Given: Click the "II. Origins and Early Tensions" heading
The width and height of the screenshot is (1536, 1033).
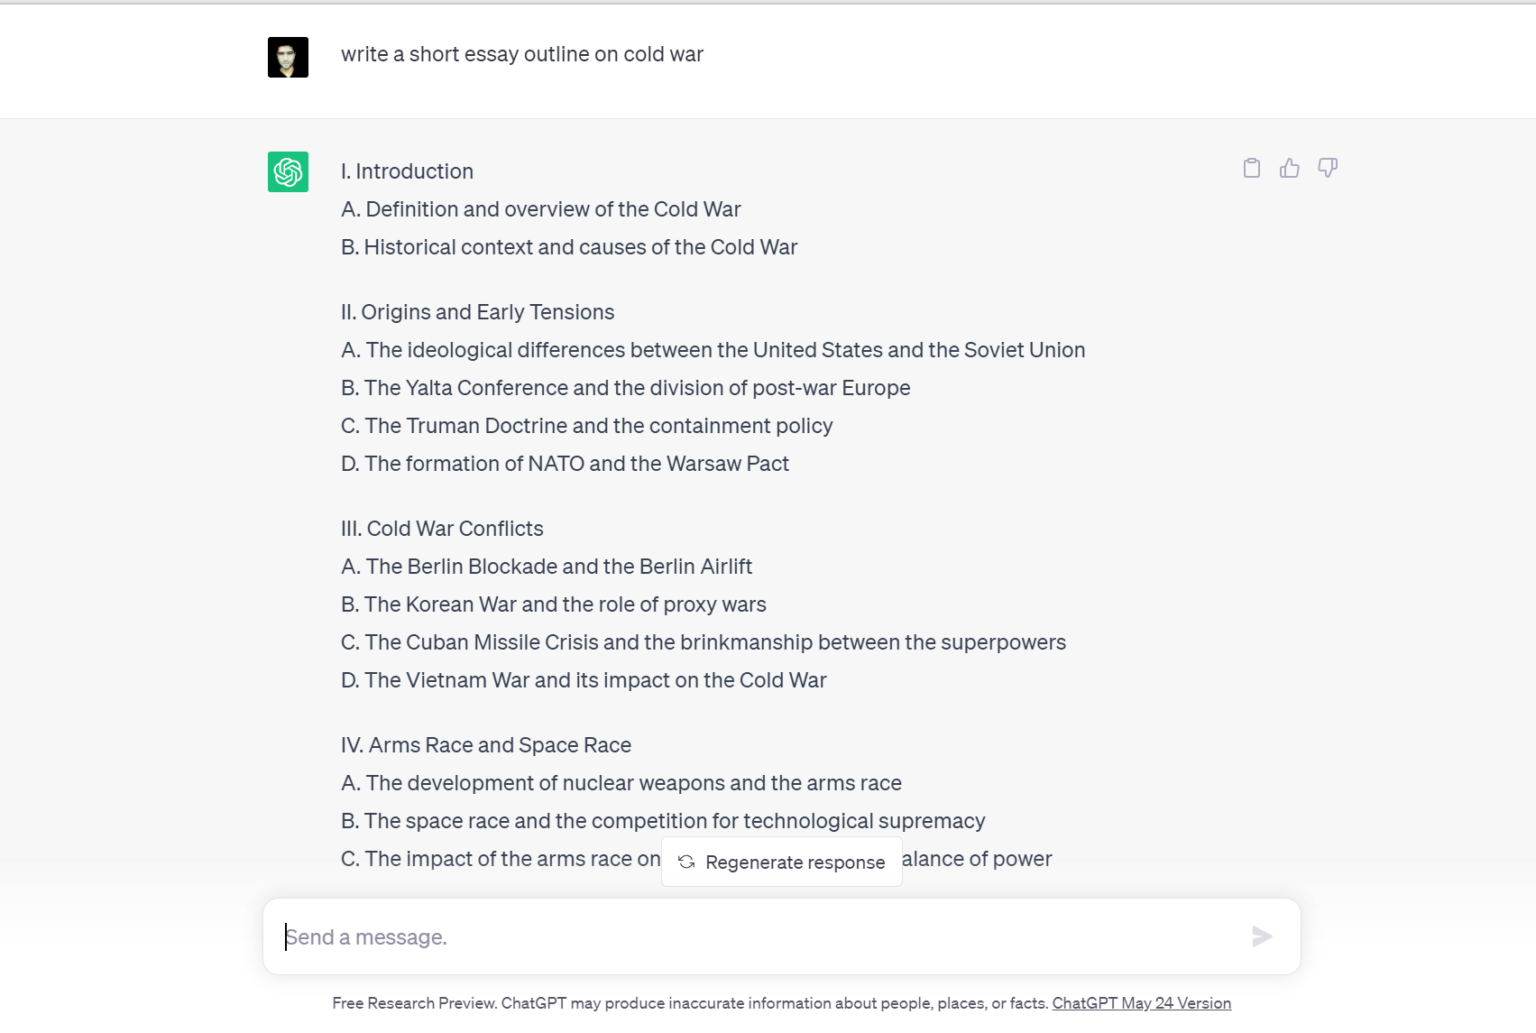Looking at the screenshot, I should coord(478,311).
